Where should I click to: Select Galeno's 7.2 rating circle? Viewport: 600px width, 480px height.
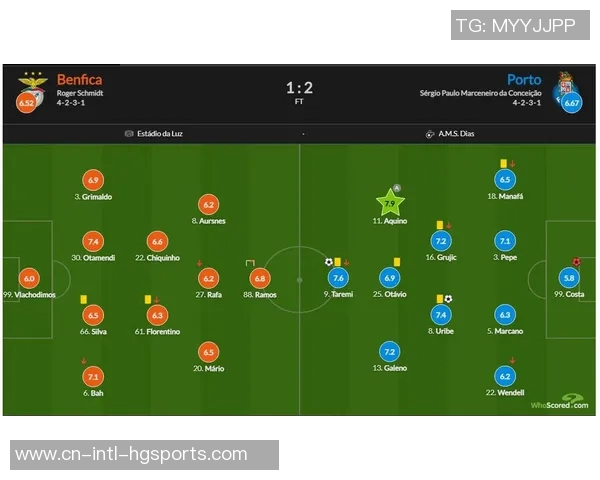pos(390,352)
